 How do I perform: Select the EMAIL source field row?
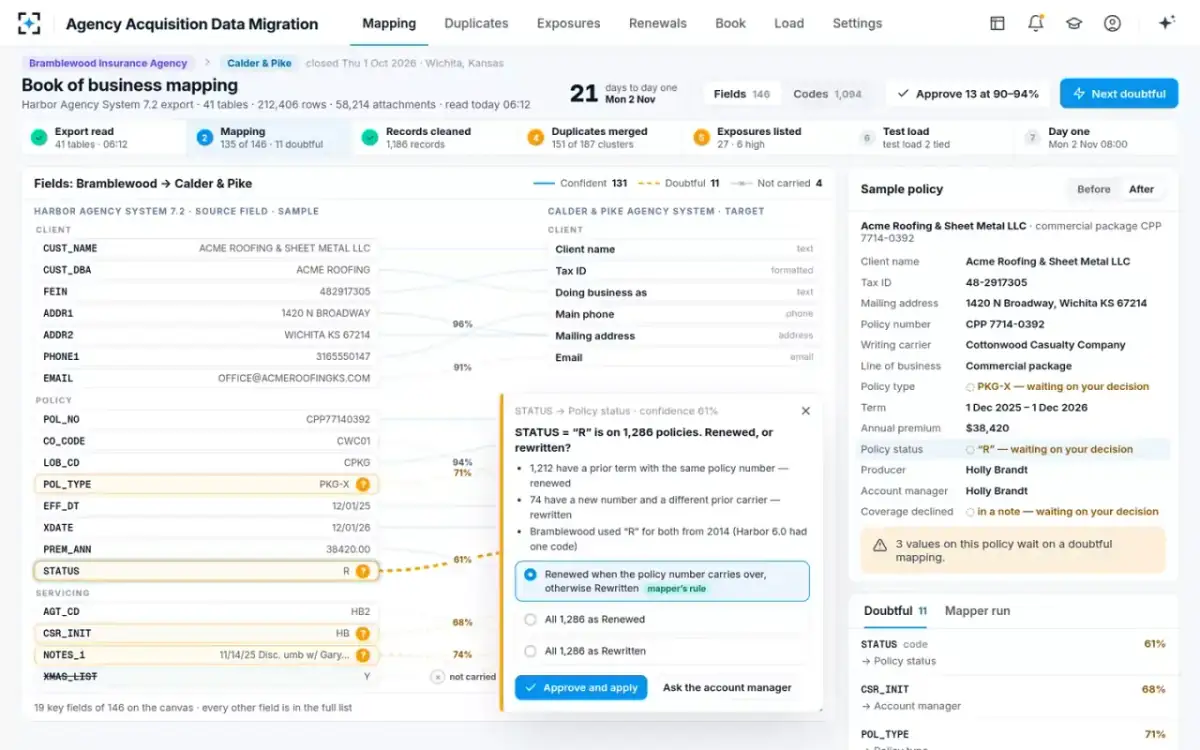click(206, 378)
